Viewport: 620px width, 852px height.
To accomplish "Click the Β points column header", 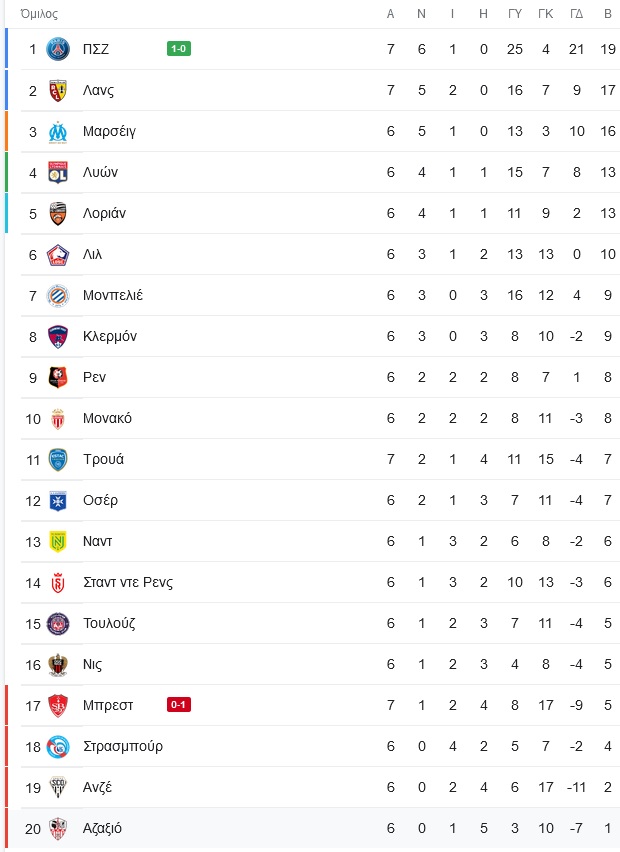I will tap(608, 14).
